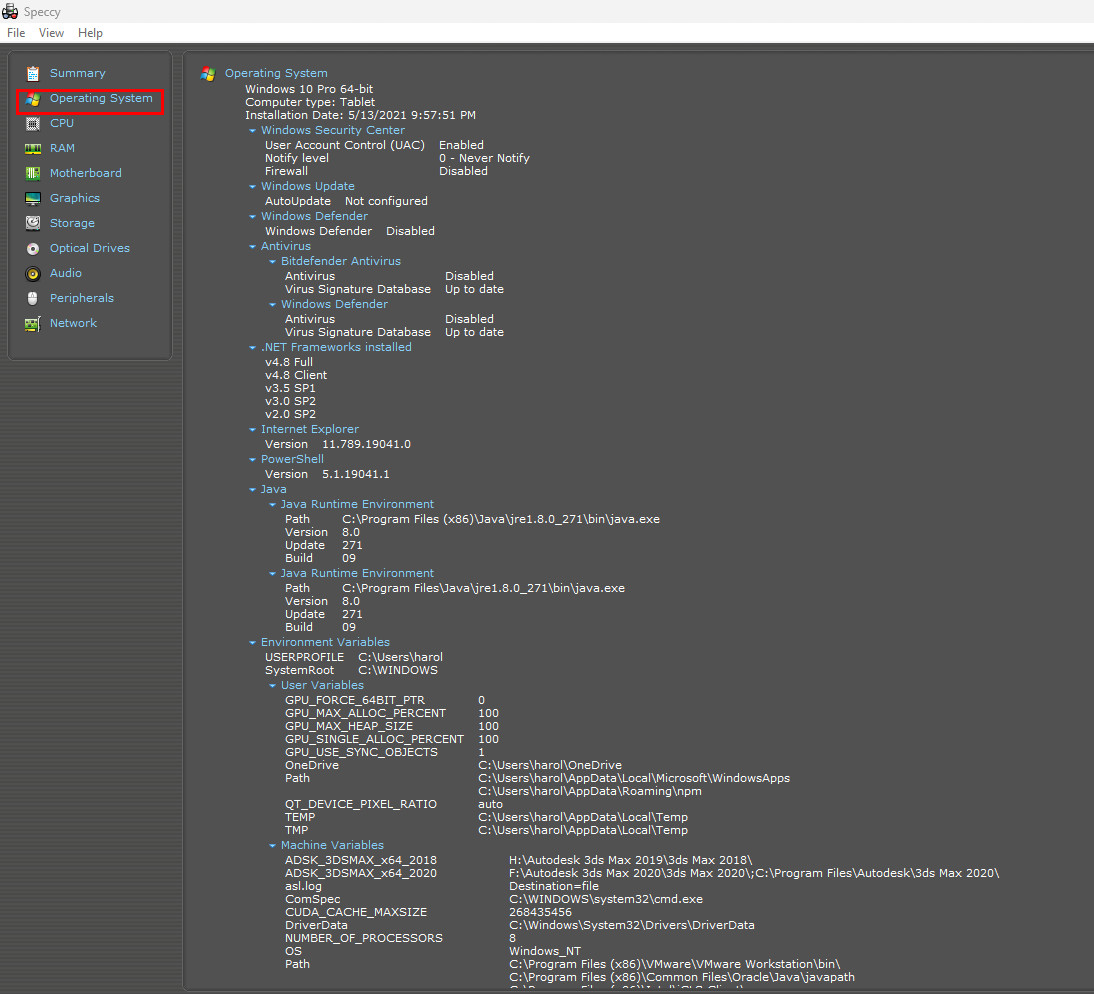1094x994 pixels.
Task: Click the Motherboard icon in sidebar
Action: point(33,174)
